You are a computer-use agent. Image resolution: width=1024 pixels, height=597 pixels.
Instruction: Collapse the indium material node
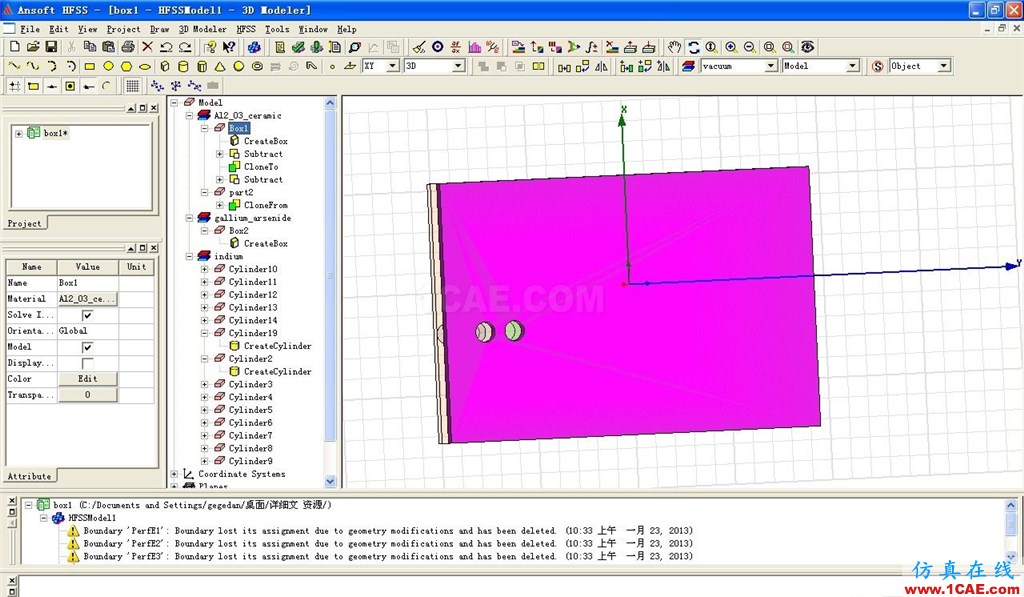189,256
